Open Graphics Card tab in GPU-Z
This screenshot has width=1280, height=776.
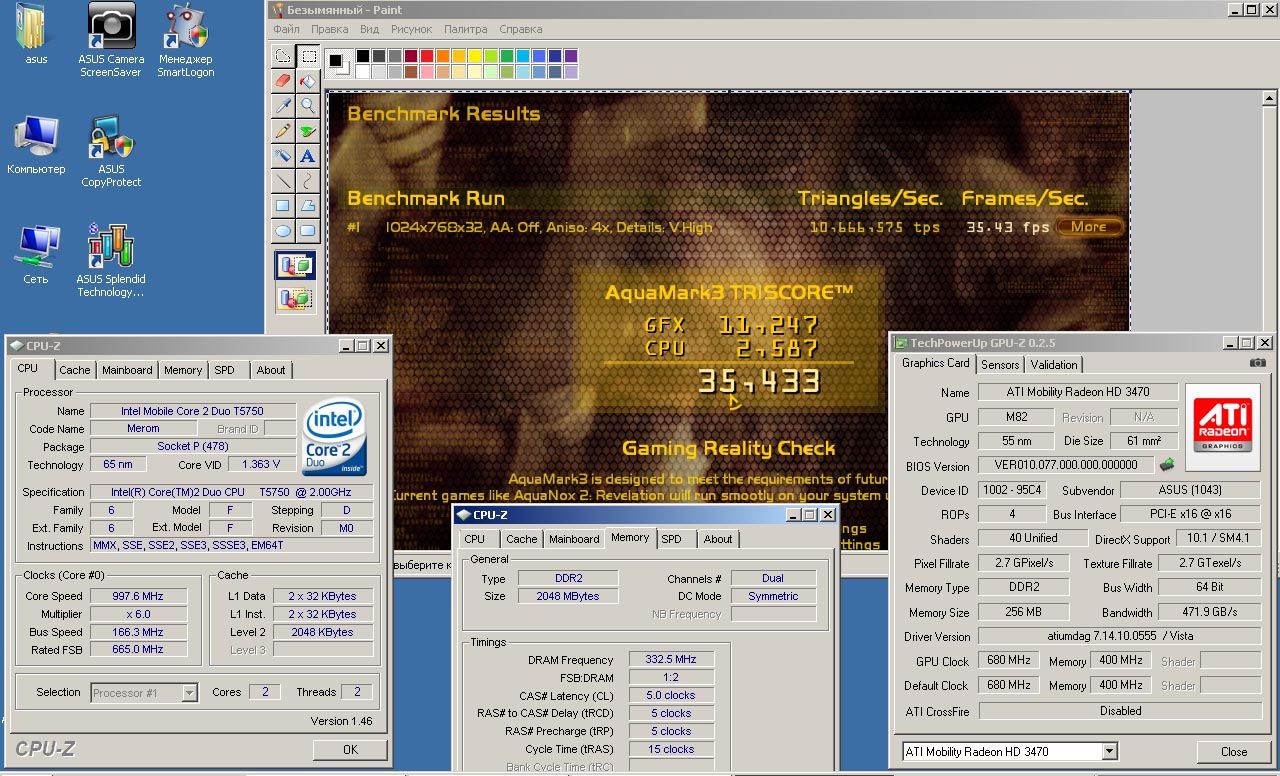(935, 363)
